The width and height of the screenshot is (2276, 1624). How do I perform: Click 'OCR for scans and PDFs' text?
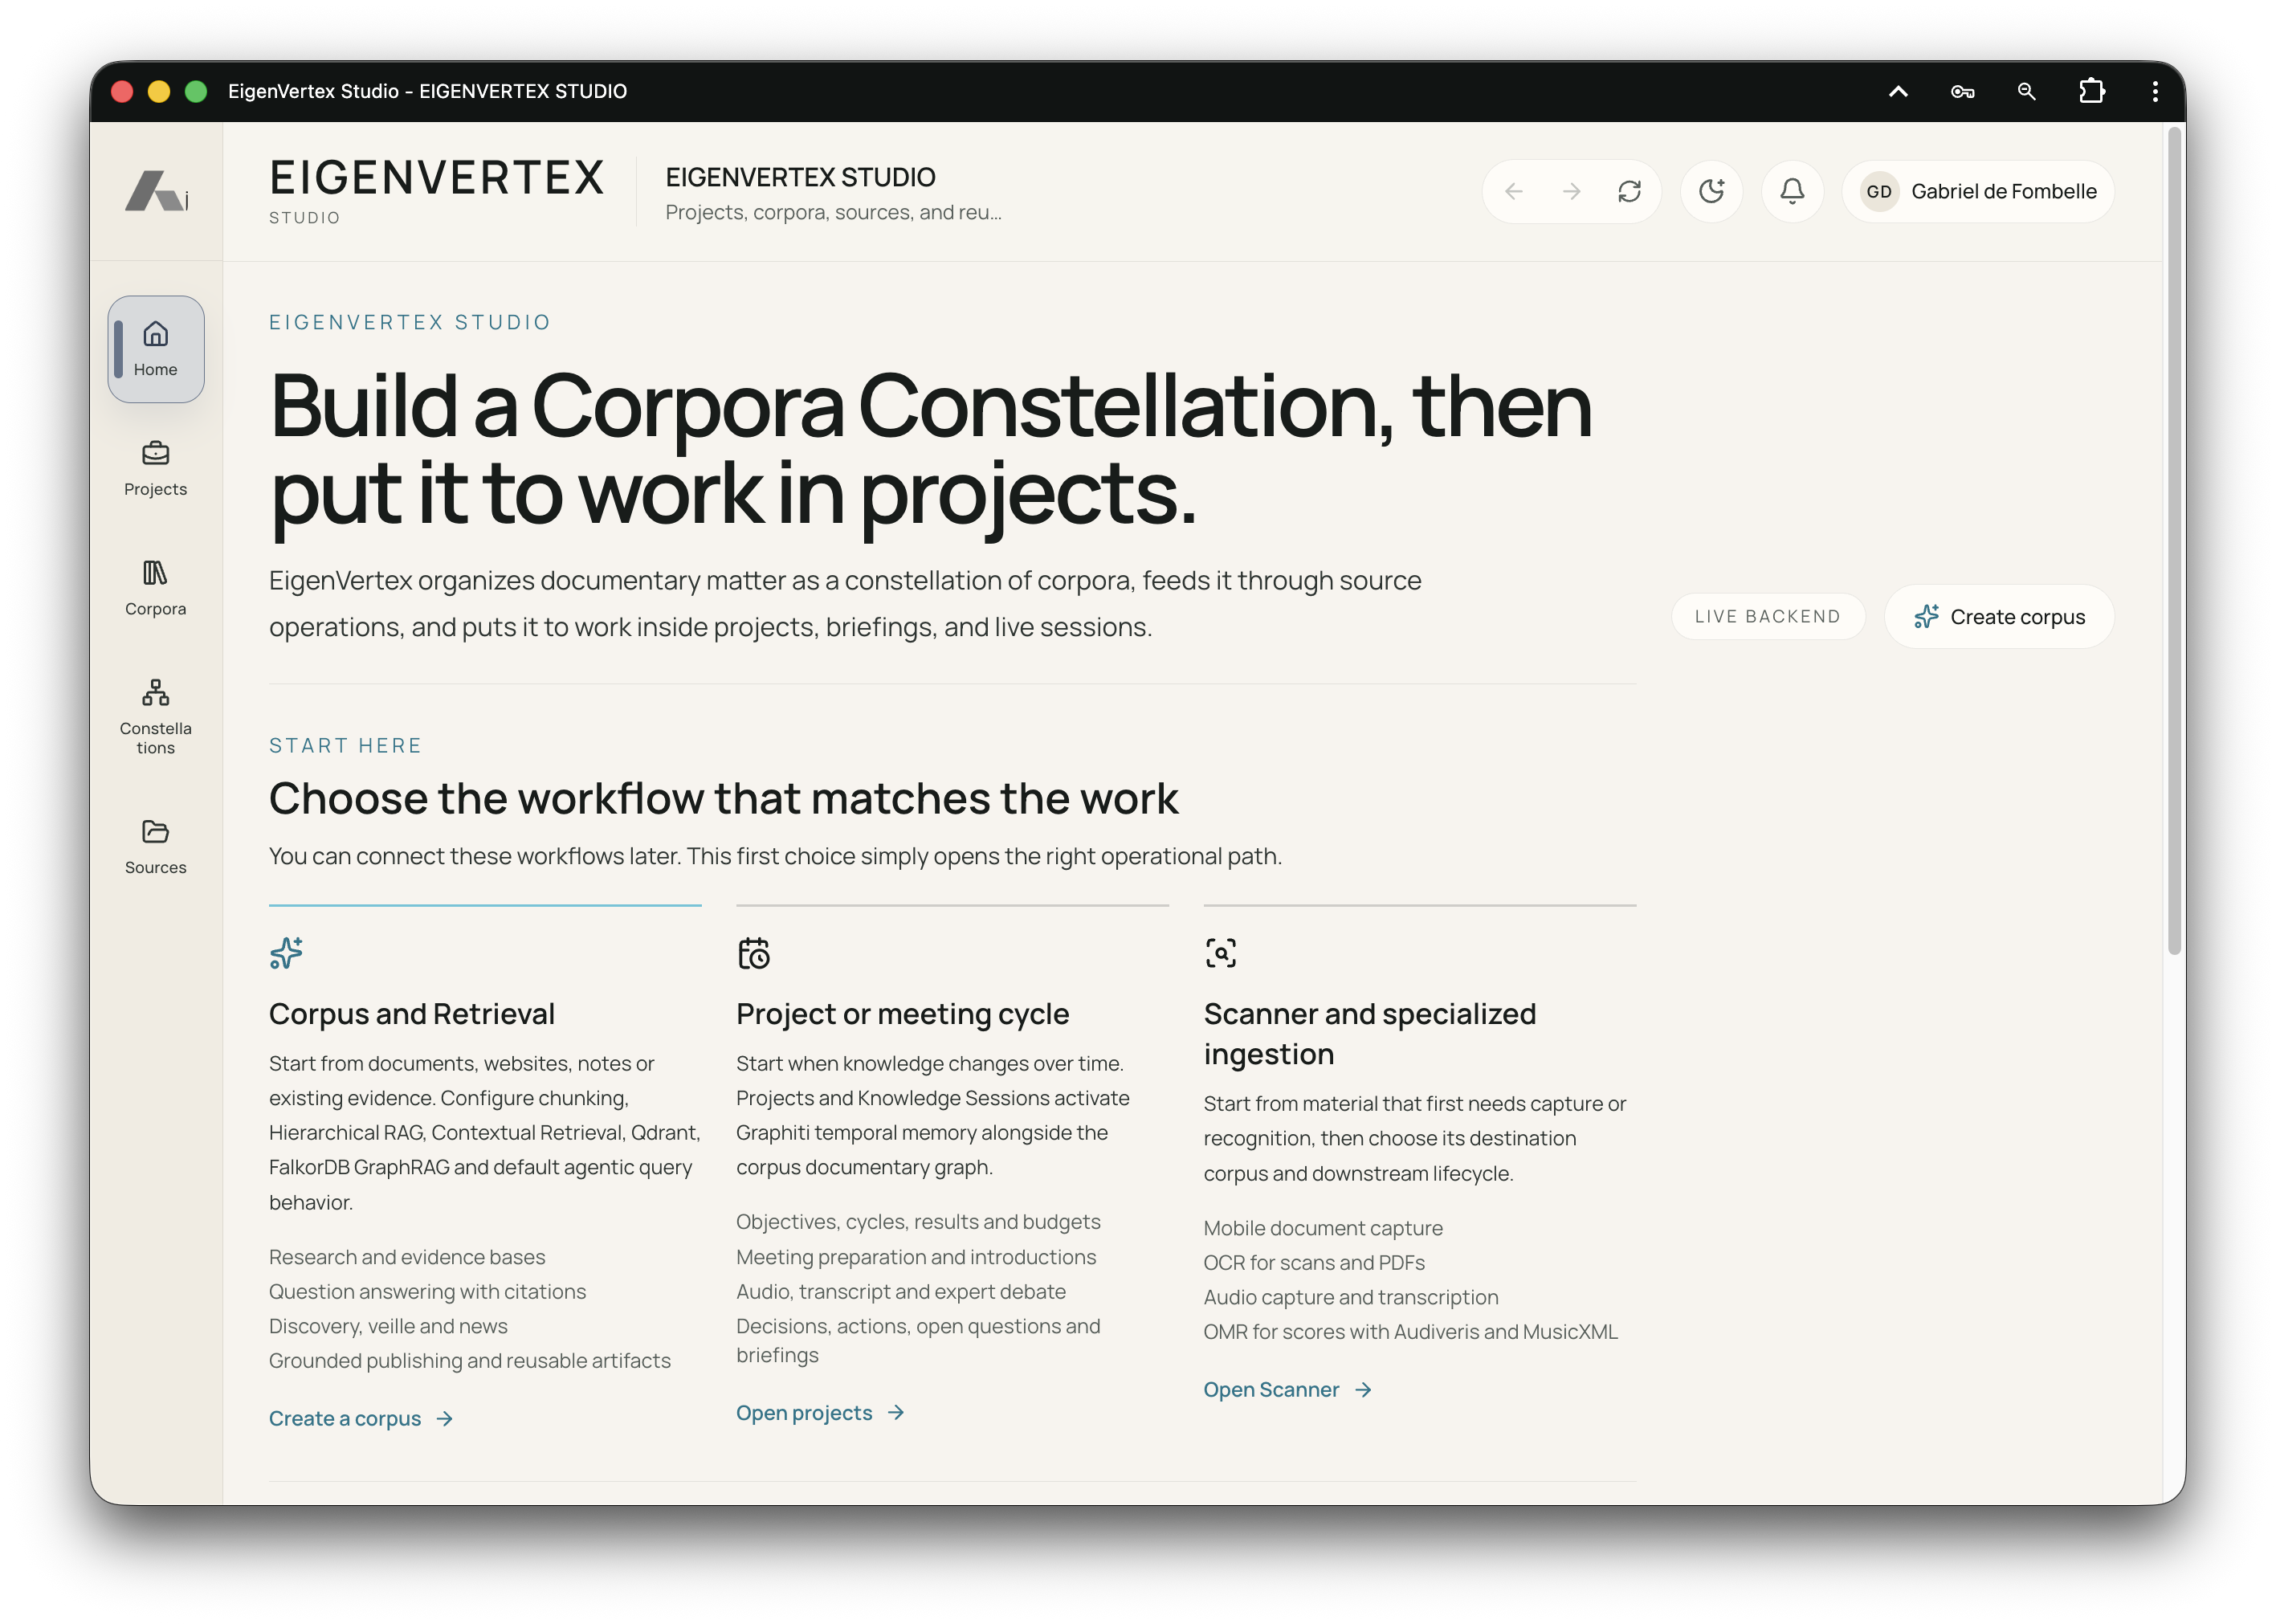[x=1314, y=1263]
